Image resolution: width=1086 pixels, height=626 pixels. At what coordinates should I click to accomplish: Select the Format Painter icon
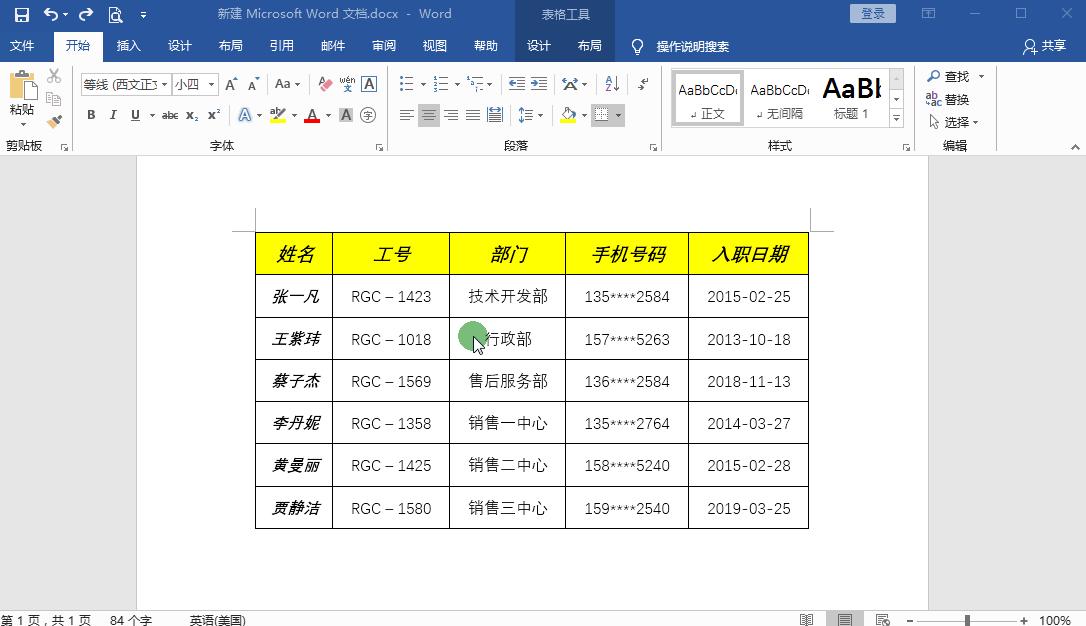pos(56,120)
